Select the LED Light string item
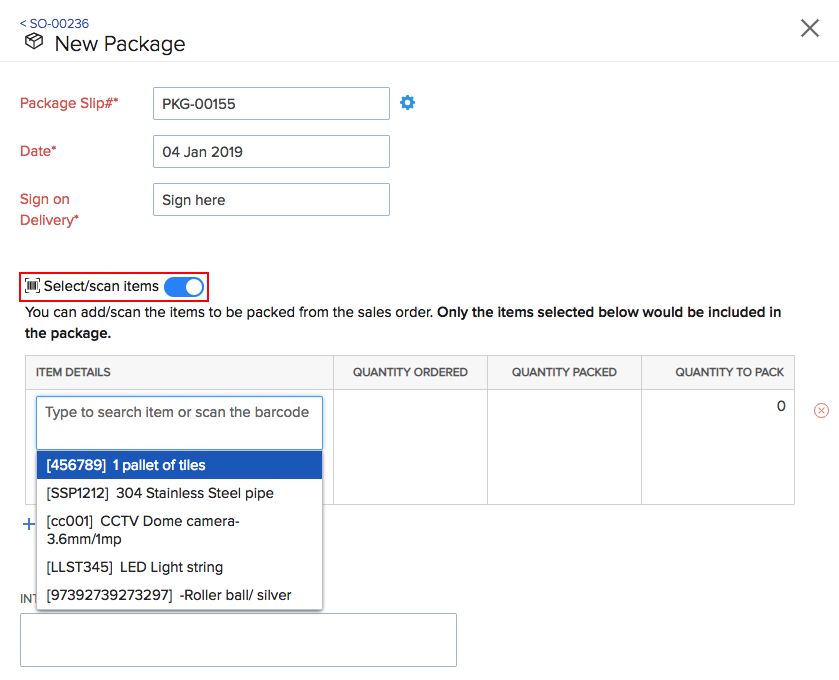The height and width of the screenshot is (680, 839). pos(179,567)
